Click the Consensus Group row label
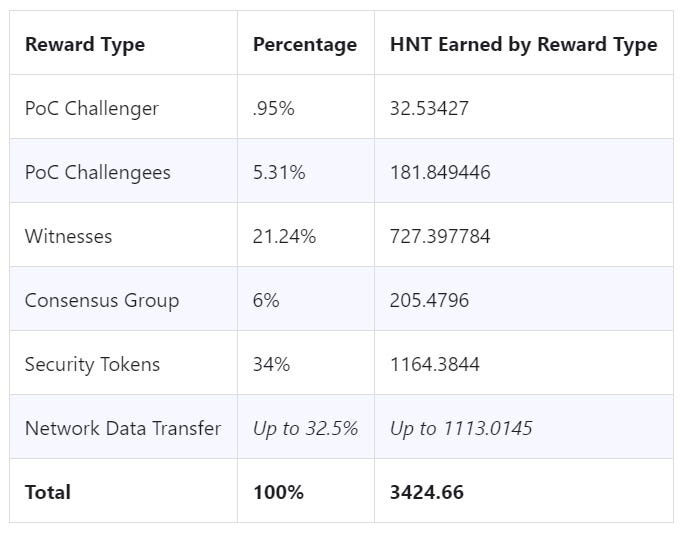This screenshot has height=533, width=684. (102, 301)
